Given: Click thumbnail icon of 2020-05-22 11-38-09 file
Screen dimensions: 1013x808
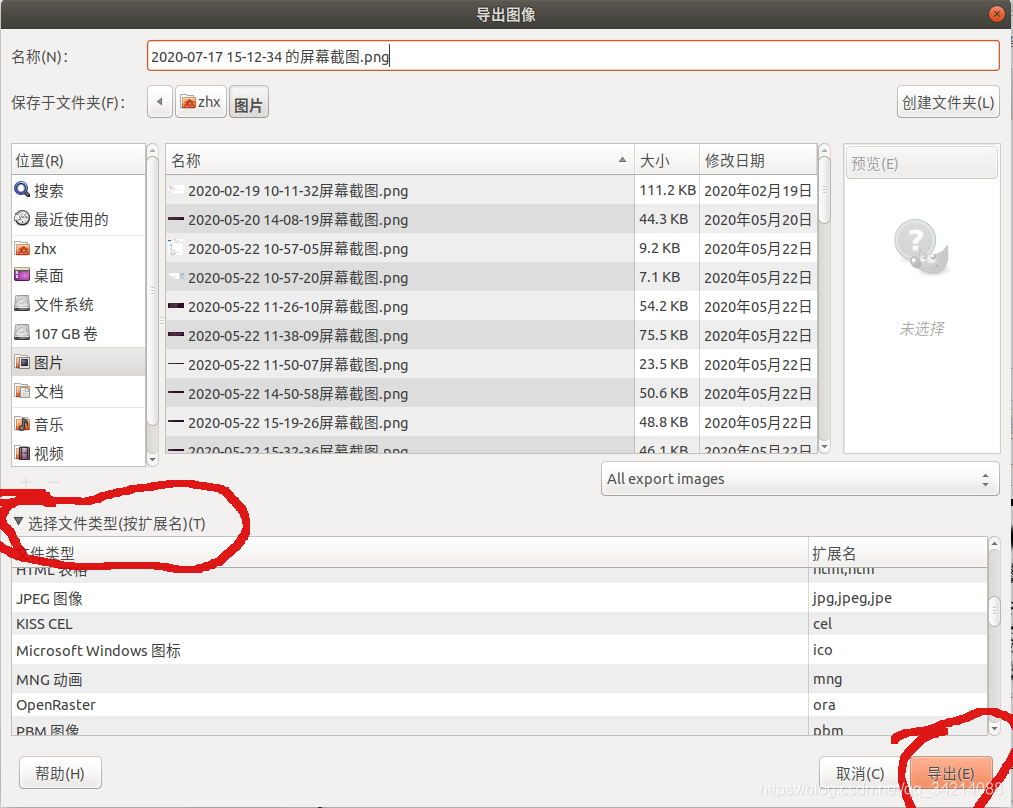Looking at the screenshot, I should pyautogui.click(x=176, y=335).
